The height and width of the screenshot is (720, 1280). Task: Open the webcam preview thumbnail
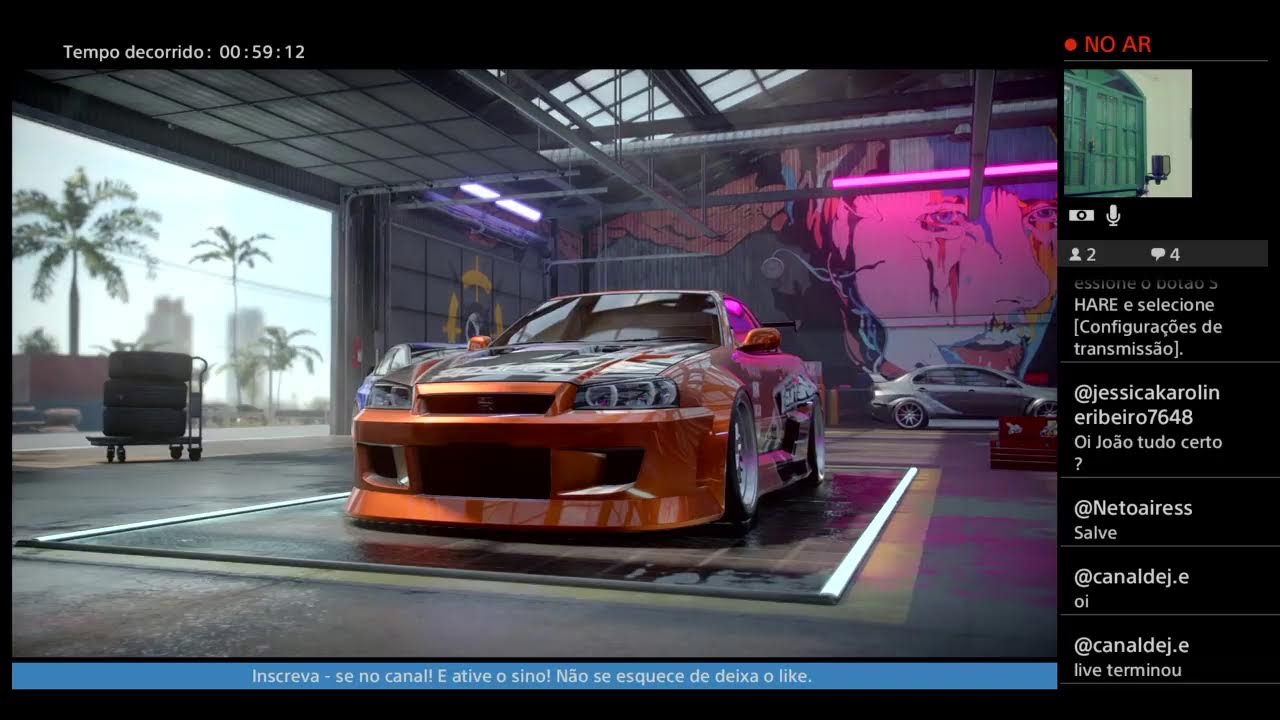tap(1128, 133)
